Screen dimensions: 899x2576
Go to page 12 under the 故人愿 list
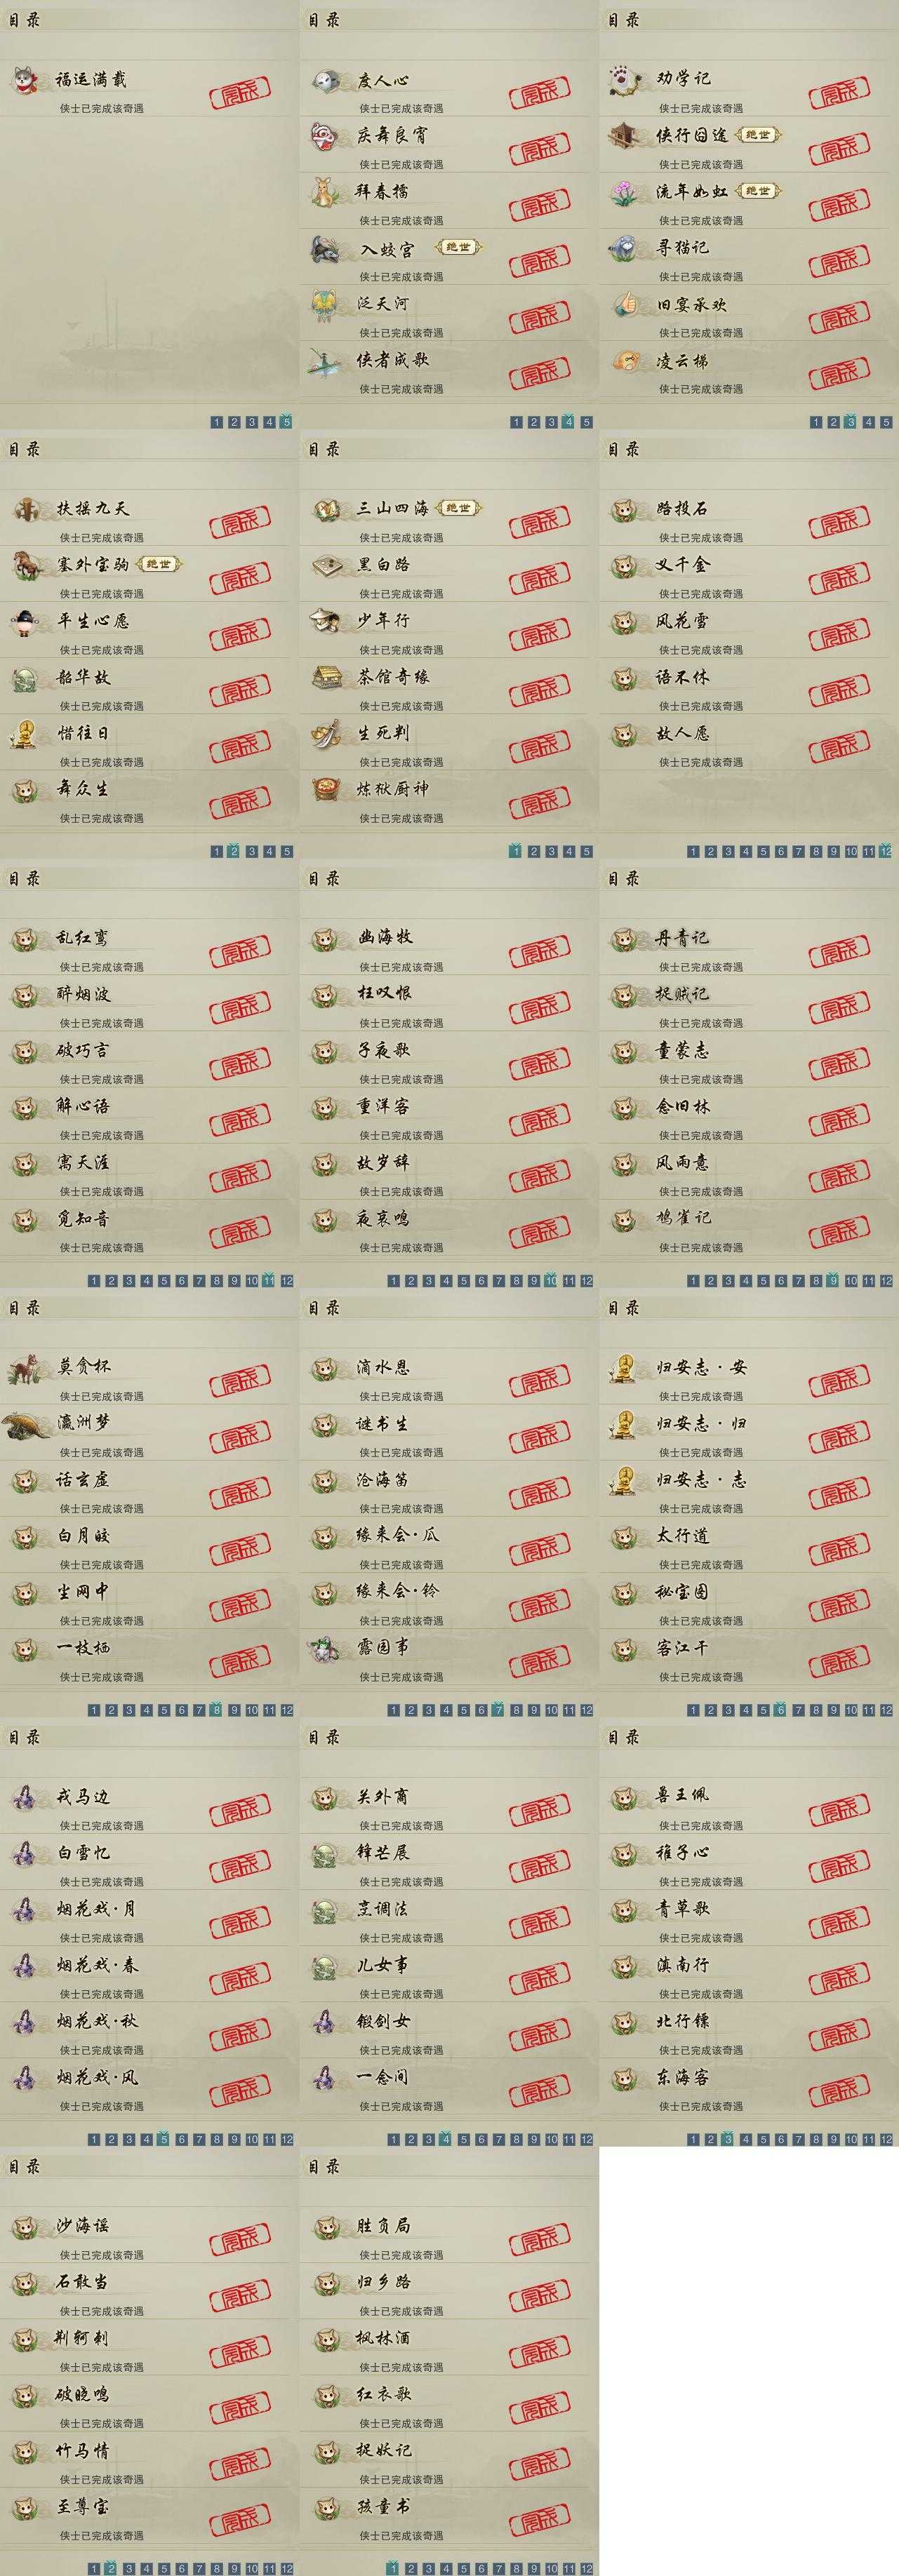(x=886, y=852)
